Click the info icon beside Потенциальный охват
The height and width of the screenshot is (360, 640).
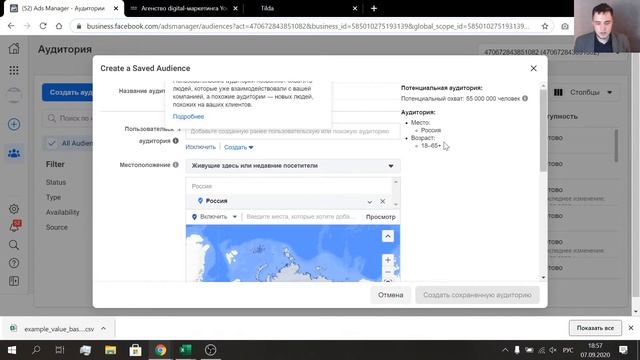pyautogui.click(x=525, y=98)
